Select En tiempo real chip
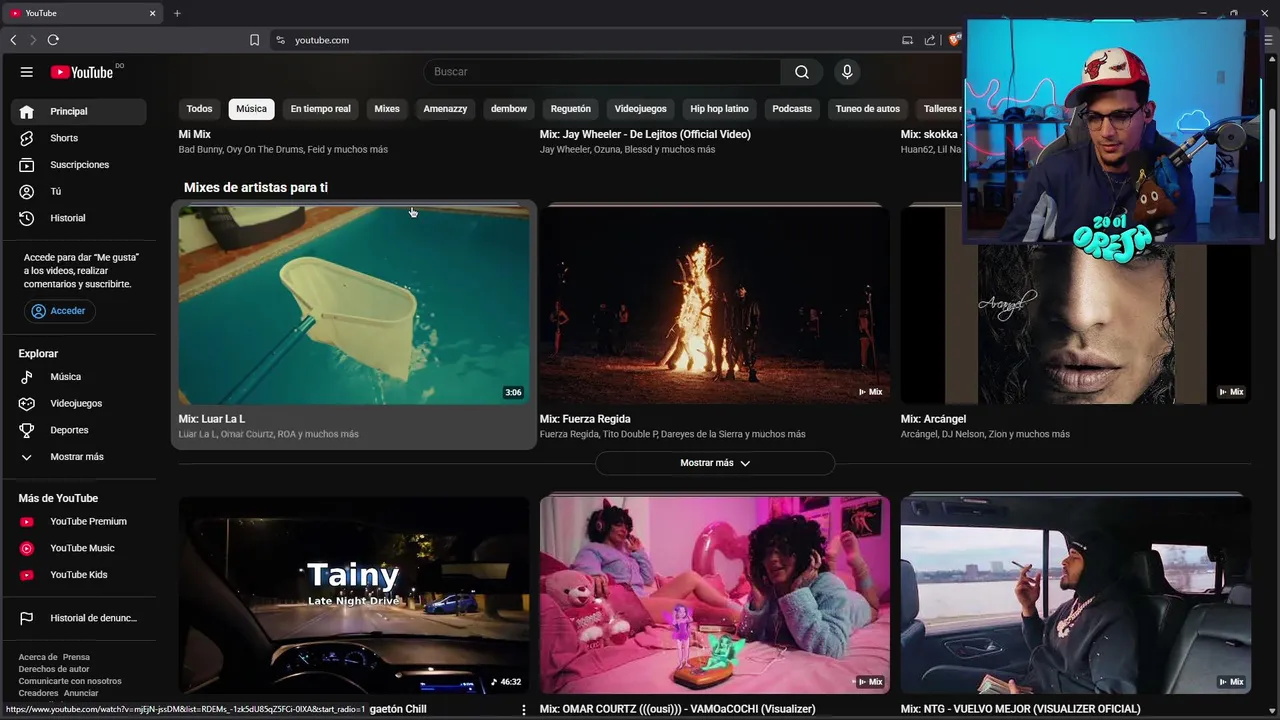Image resolution: width=1280 pixels, height=720 pixels. (320, 109)
